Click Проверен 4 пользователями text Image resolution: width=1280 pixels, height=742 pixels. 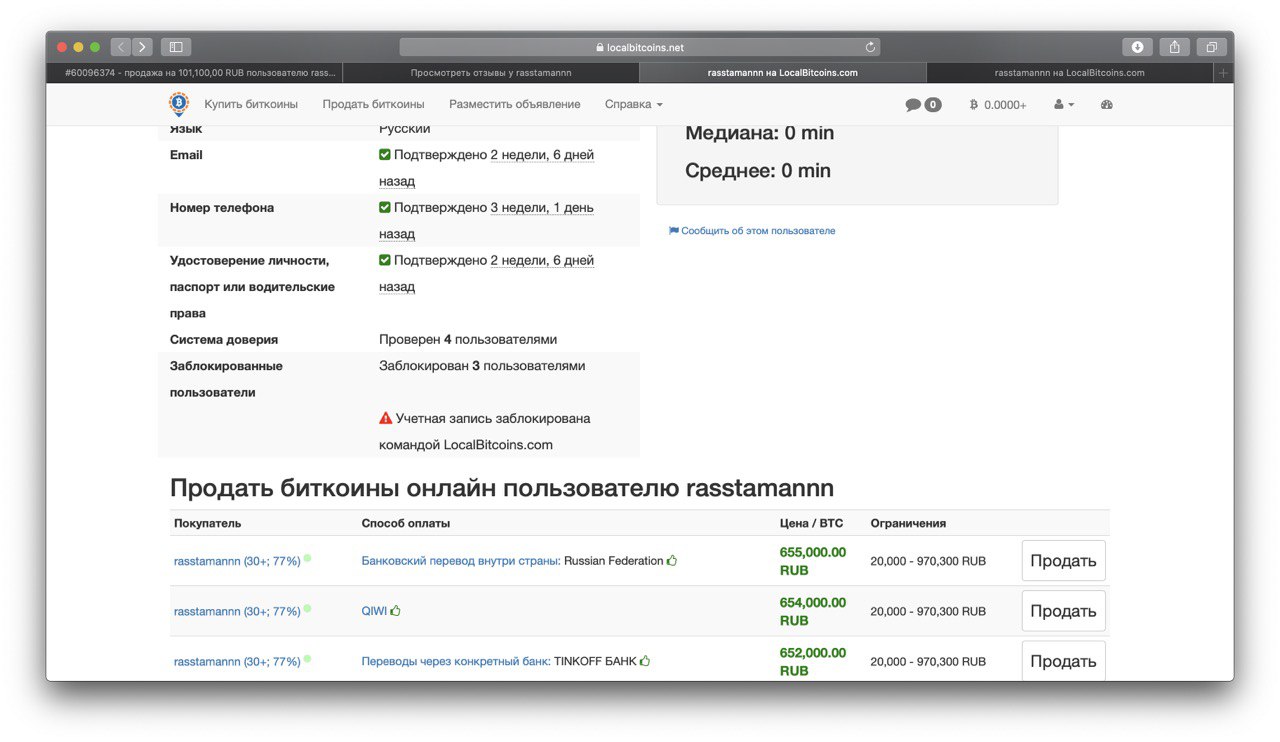click(468, 340)
